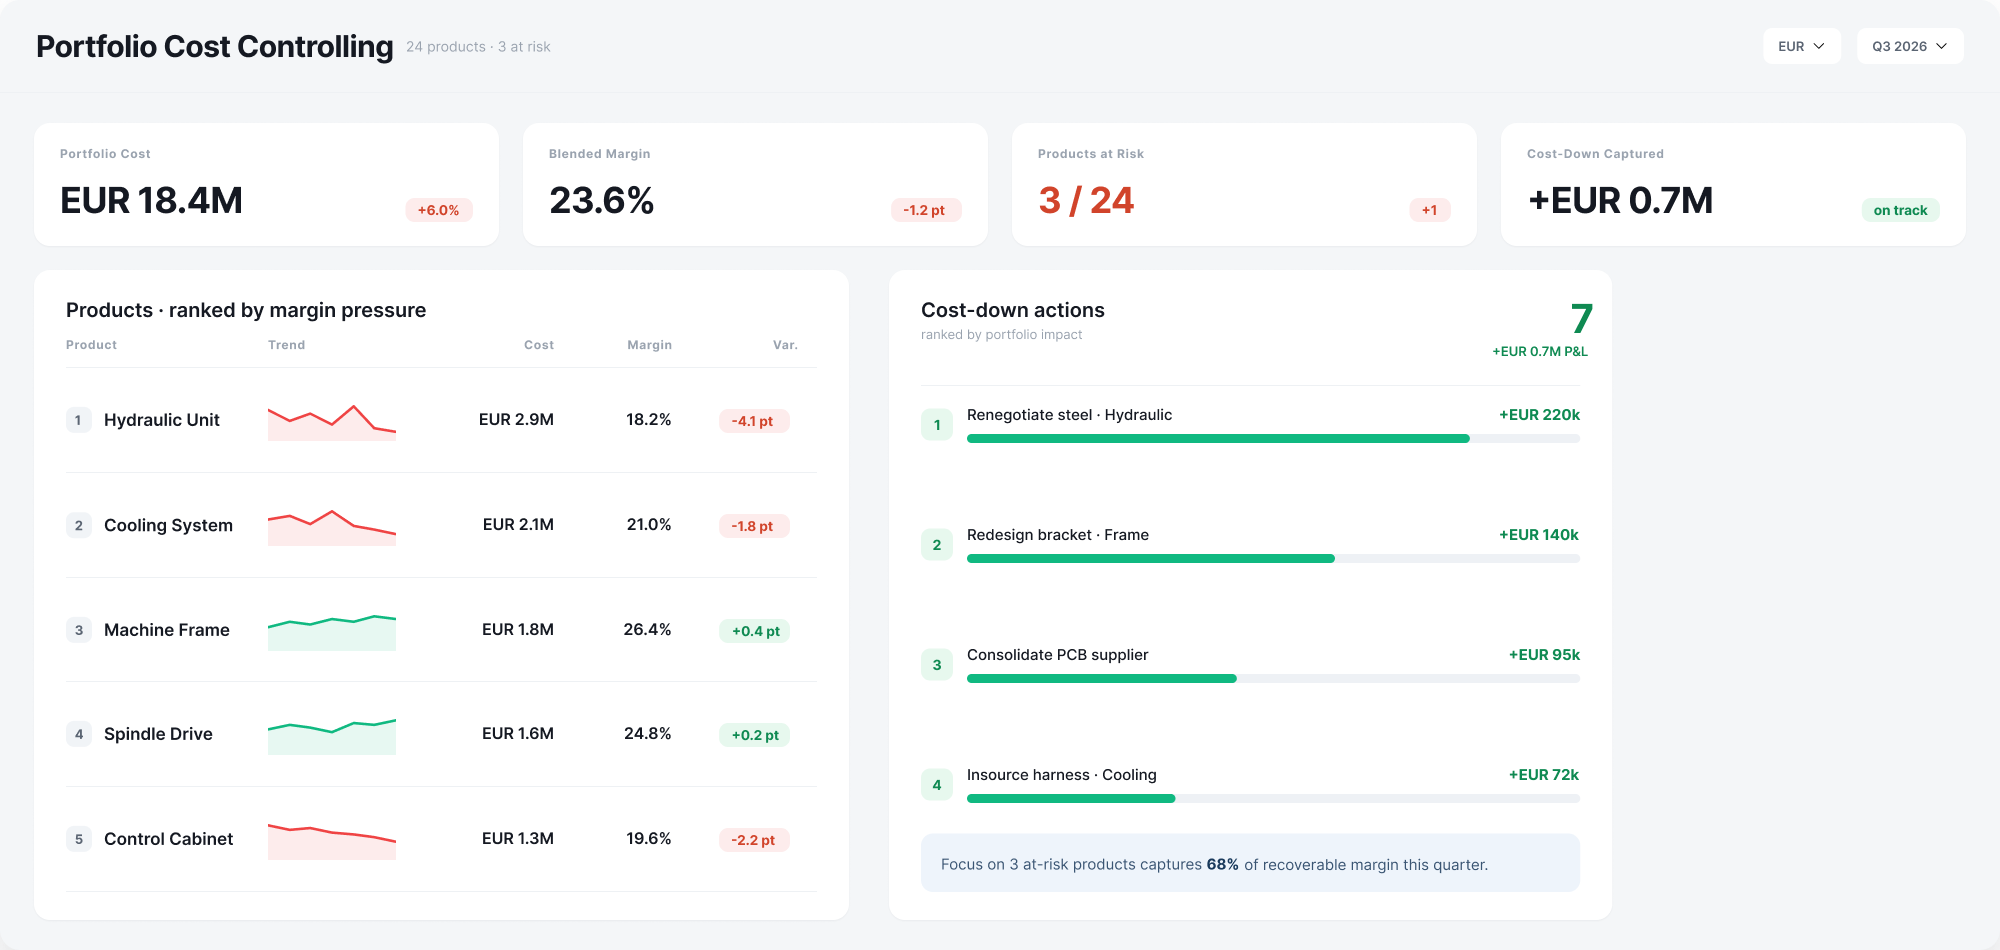The height and width of the screenshot is (950, 2000).
Task: Click the 26.4% margin cell
Action: [647, 630]
